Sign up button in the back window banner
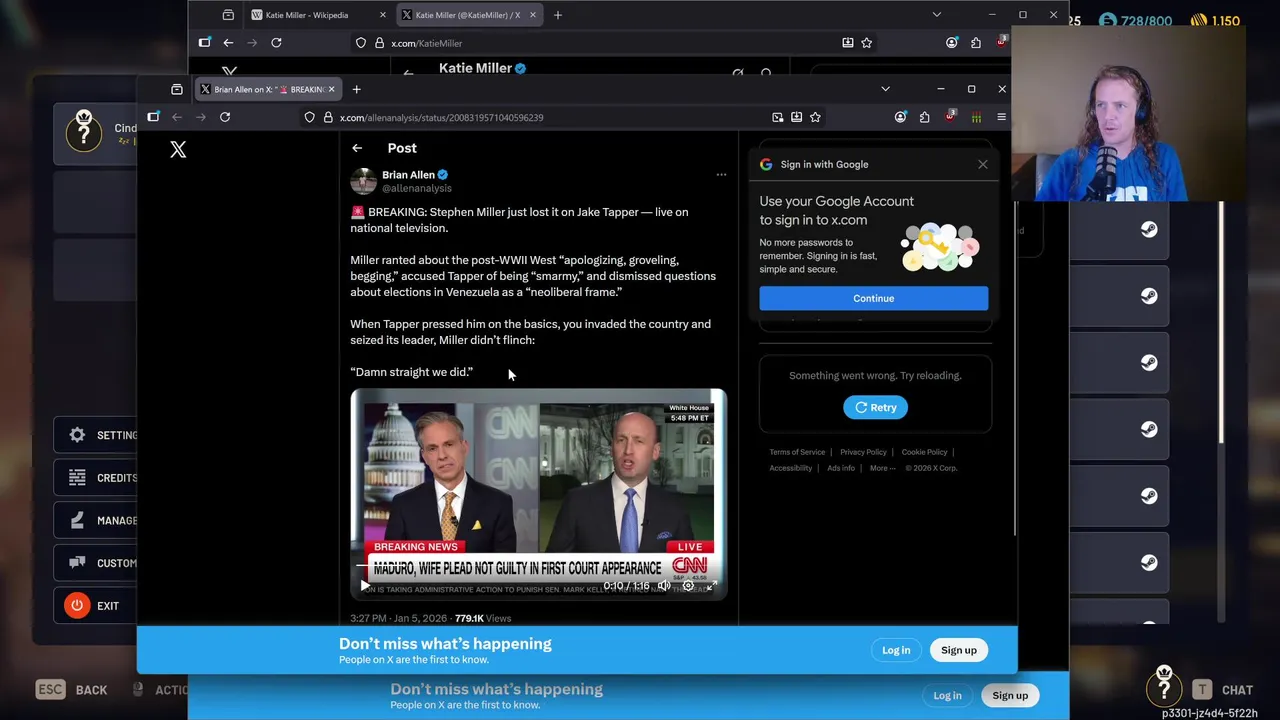 tap(1010, 696)
